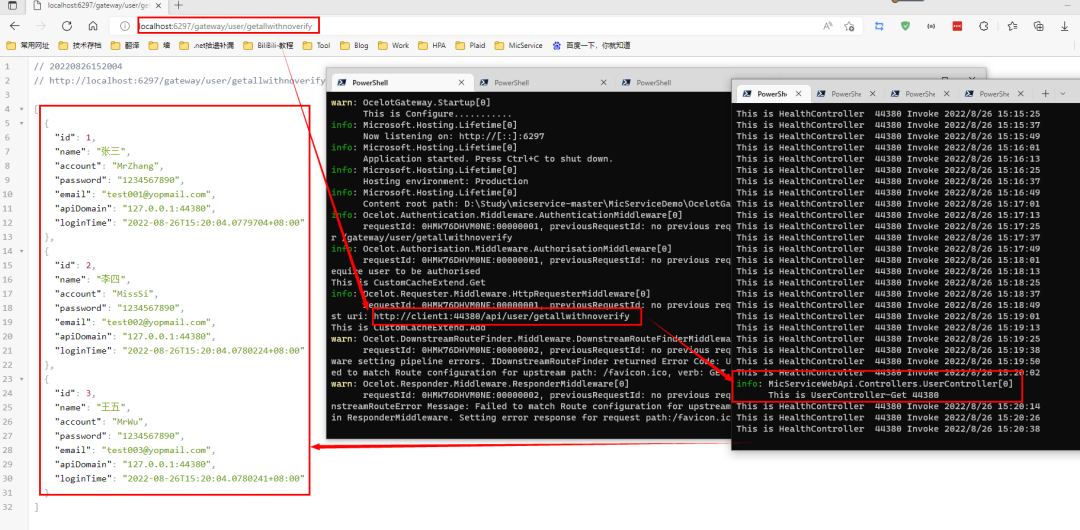Open a new browser tab with plus
Viewport: 1080px width, 530px height.
(179, 6)
